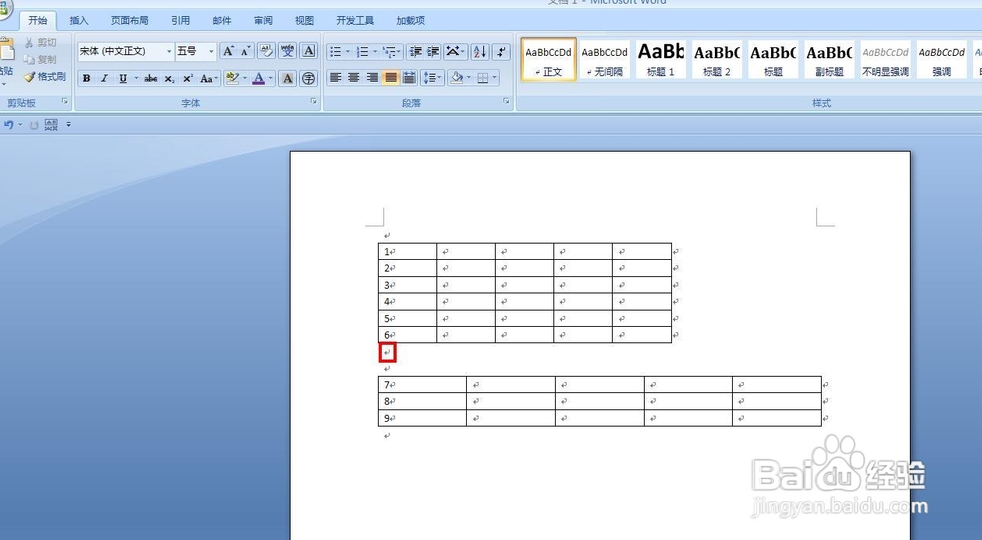982x540 pixels.
Task: Switch to the 引用 tab
Action: (180, 21)
